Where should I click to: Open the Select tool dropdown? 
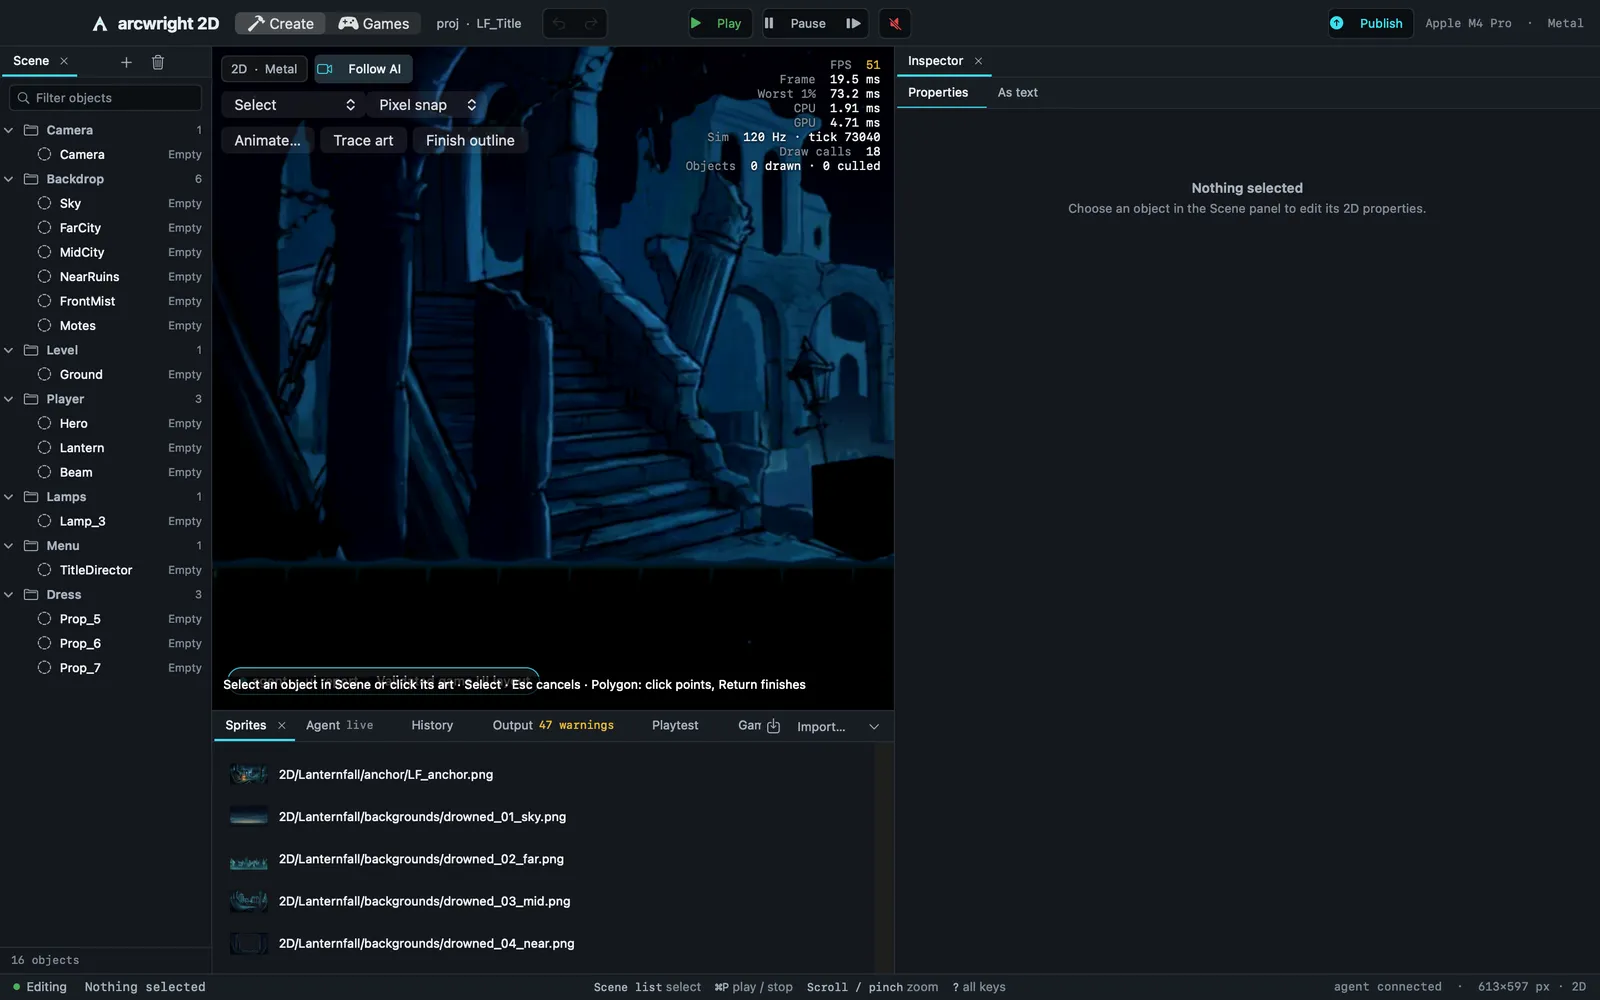293,105
